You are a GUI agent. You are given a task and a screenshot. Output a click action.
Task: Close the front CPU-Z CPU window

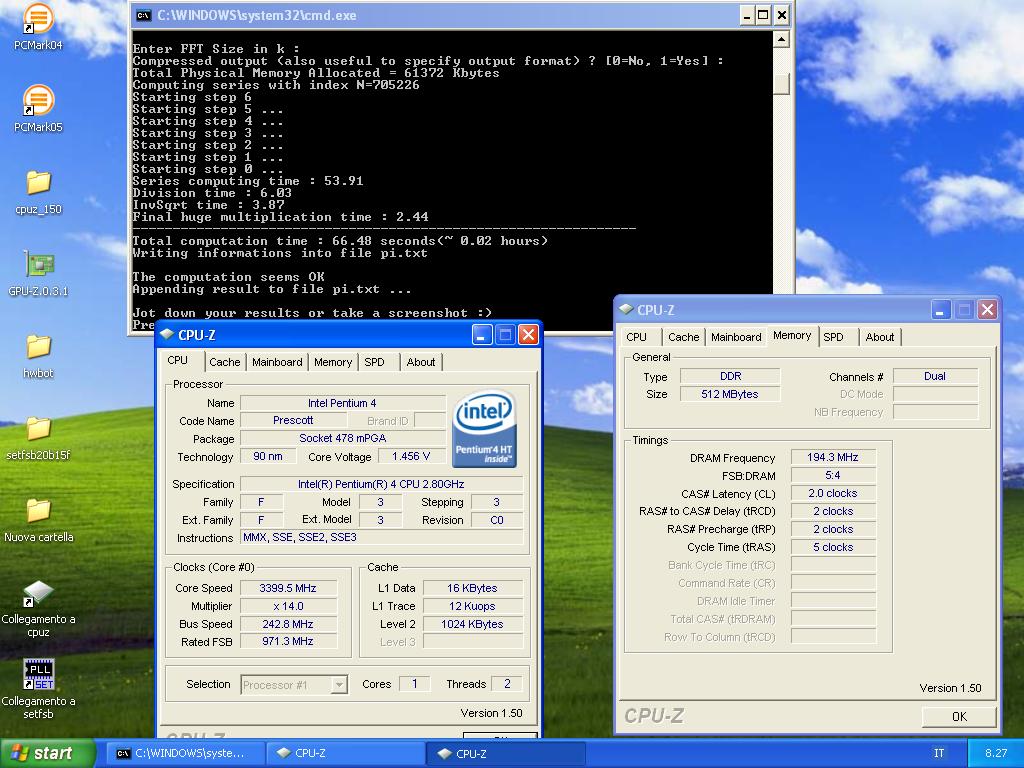tap(528, 335)
